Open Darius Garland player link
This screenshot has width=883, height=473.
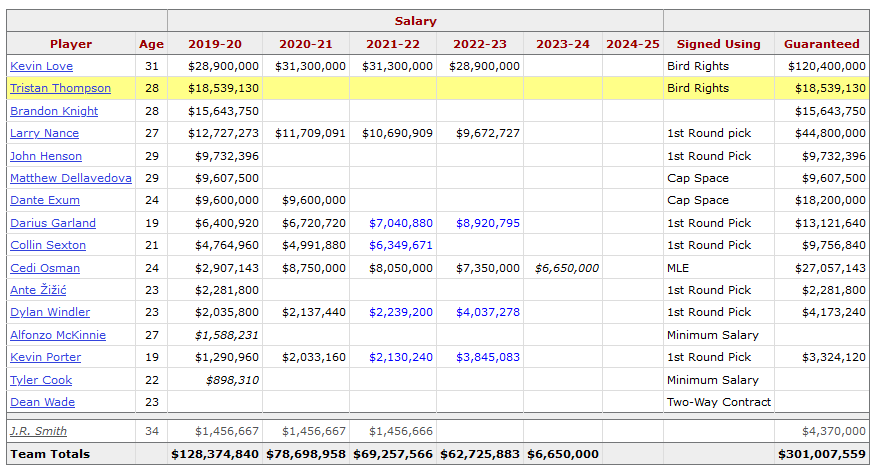click(x=53, y=223)
